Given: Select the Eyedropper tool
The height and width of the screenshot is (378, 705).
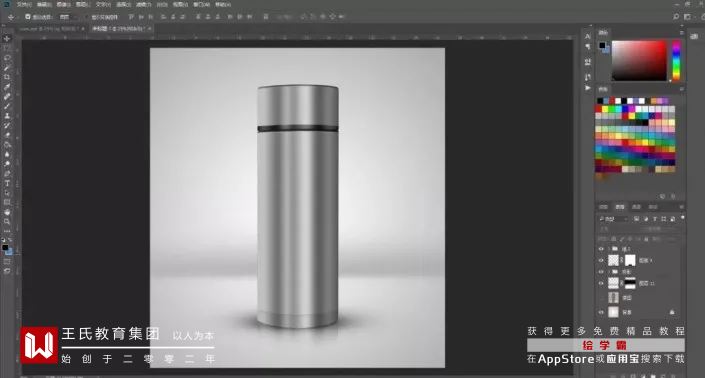Looking at the screenshot, I should (7, 87).
